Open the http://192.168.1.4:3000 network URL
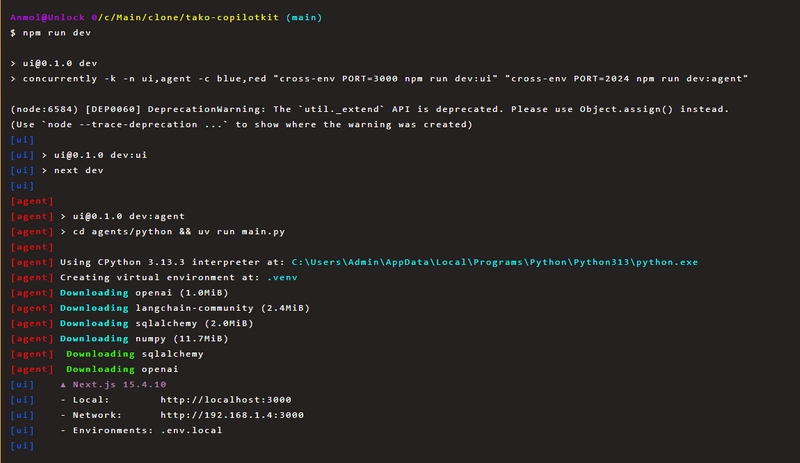Screen dimensions: 800x463 (232, 414)
